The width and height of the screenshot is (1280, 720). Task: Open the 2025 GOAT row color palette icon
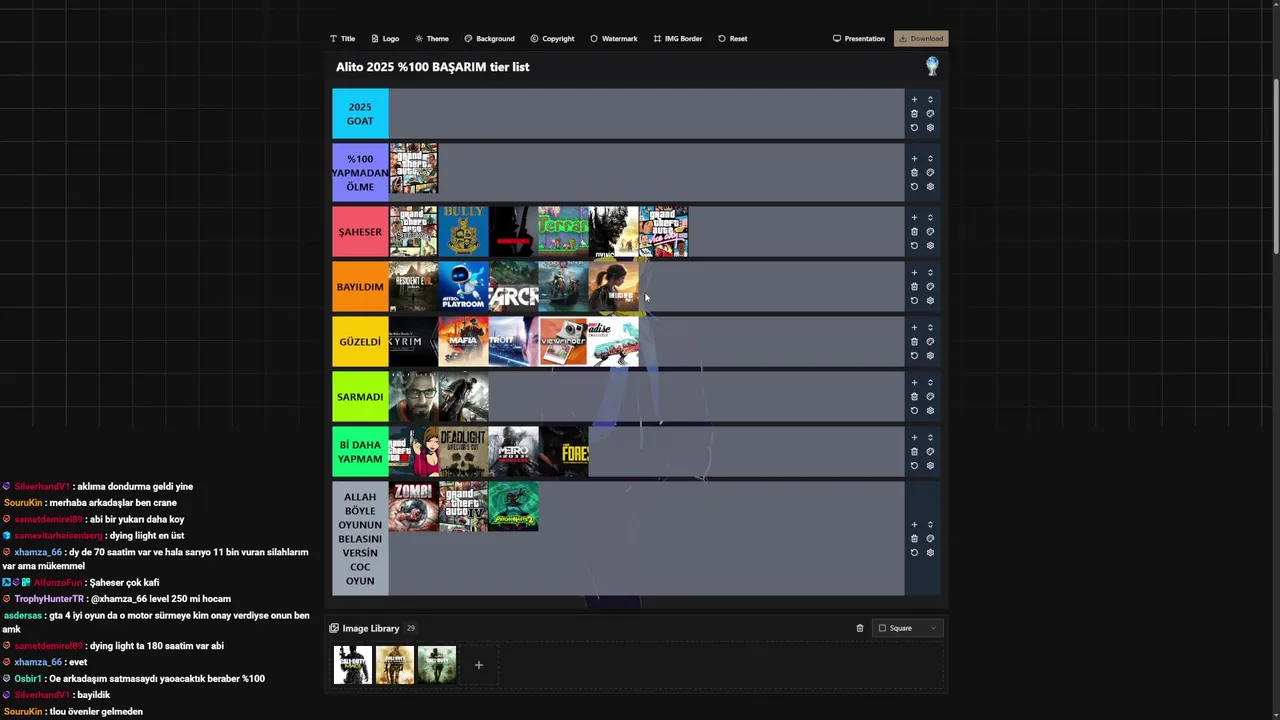pos(930,114)
